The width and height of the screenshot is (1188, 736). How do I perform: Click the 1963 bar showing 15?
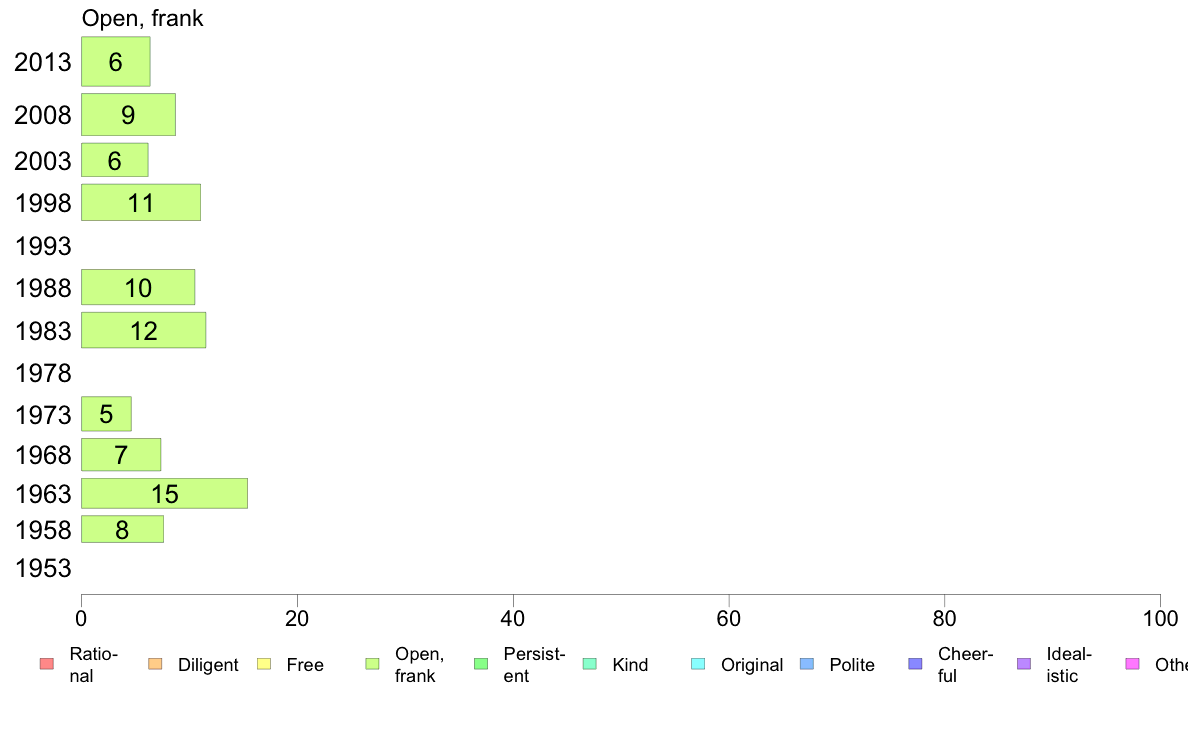point(164,493)
